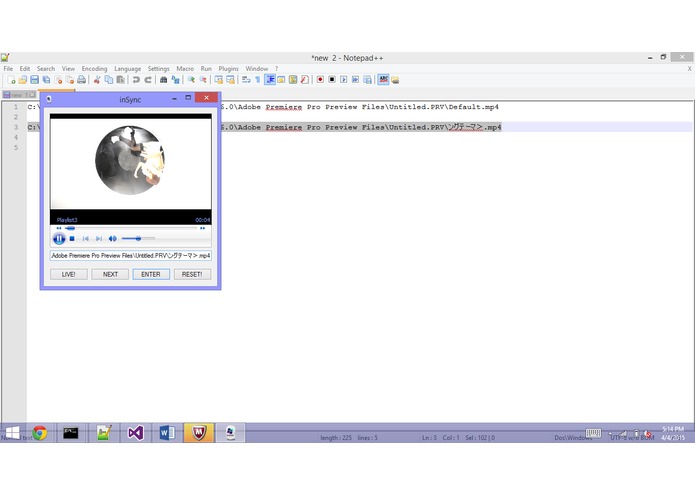Toggle synchronize horizontal scrolling icon
The image size is (695, 494).
pos(230,80)
